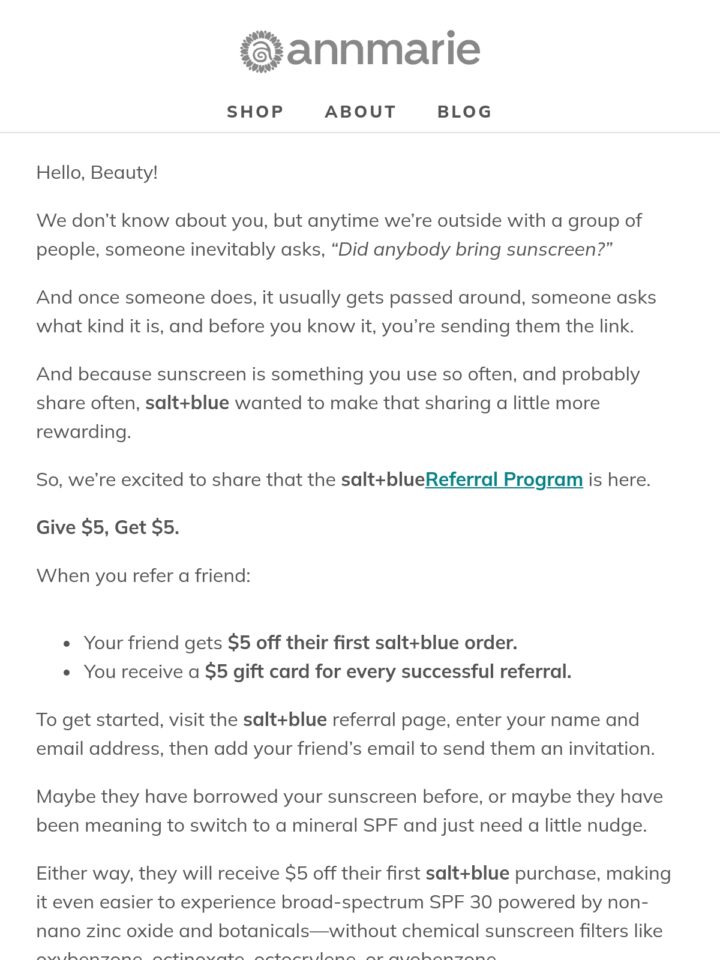
Task: Click bold salt+blue in "To get started" paragraph
Action: pos(285,719)
